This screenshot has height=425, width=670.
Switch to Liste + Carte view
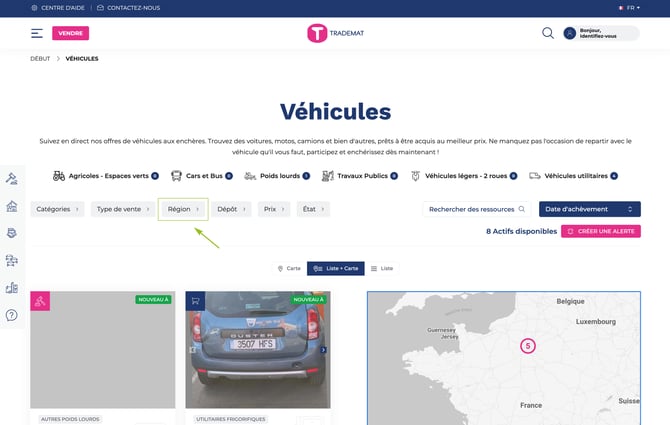(x=336, y=268)
